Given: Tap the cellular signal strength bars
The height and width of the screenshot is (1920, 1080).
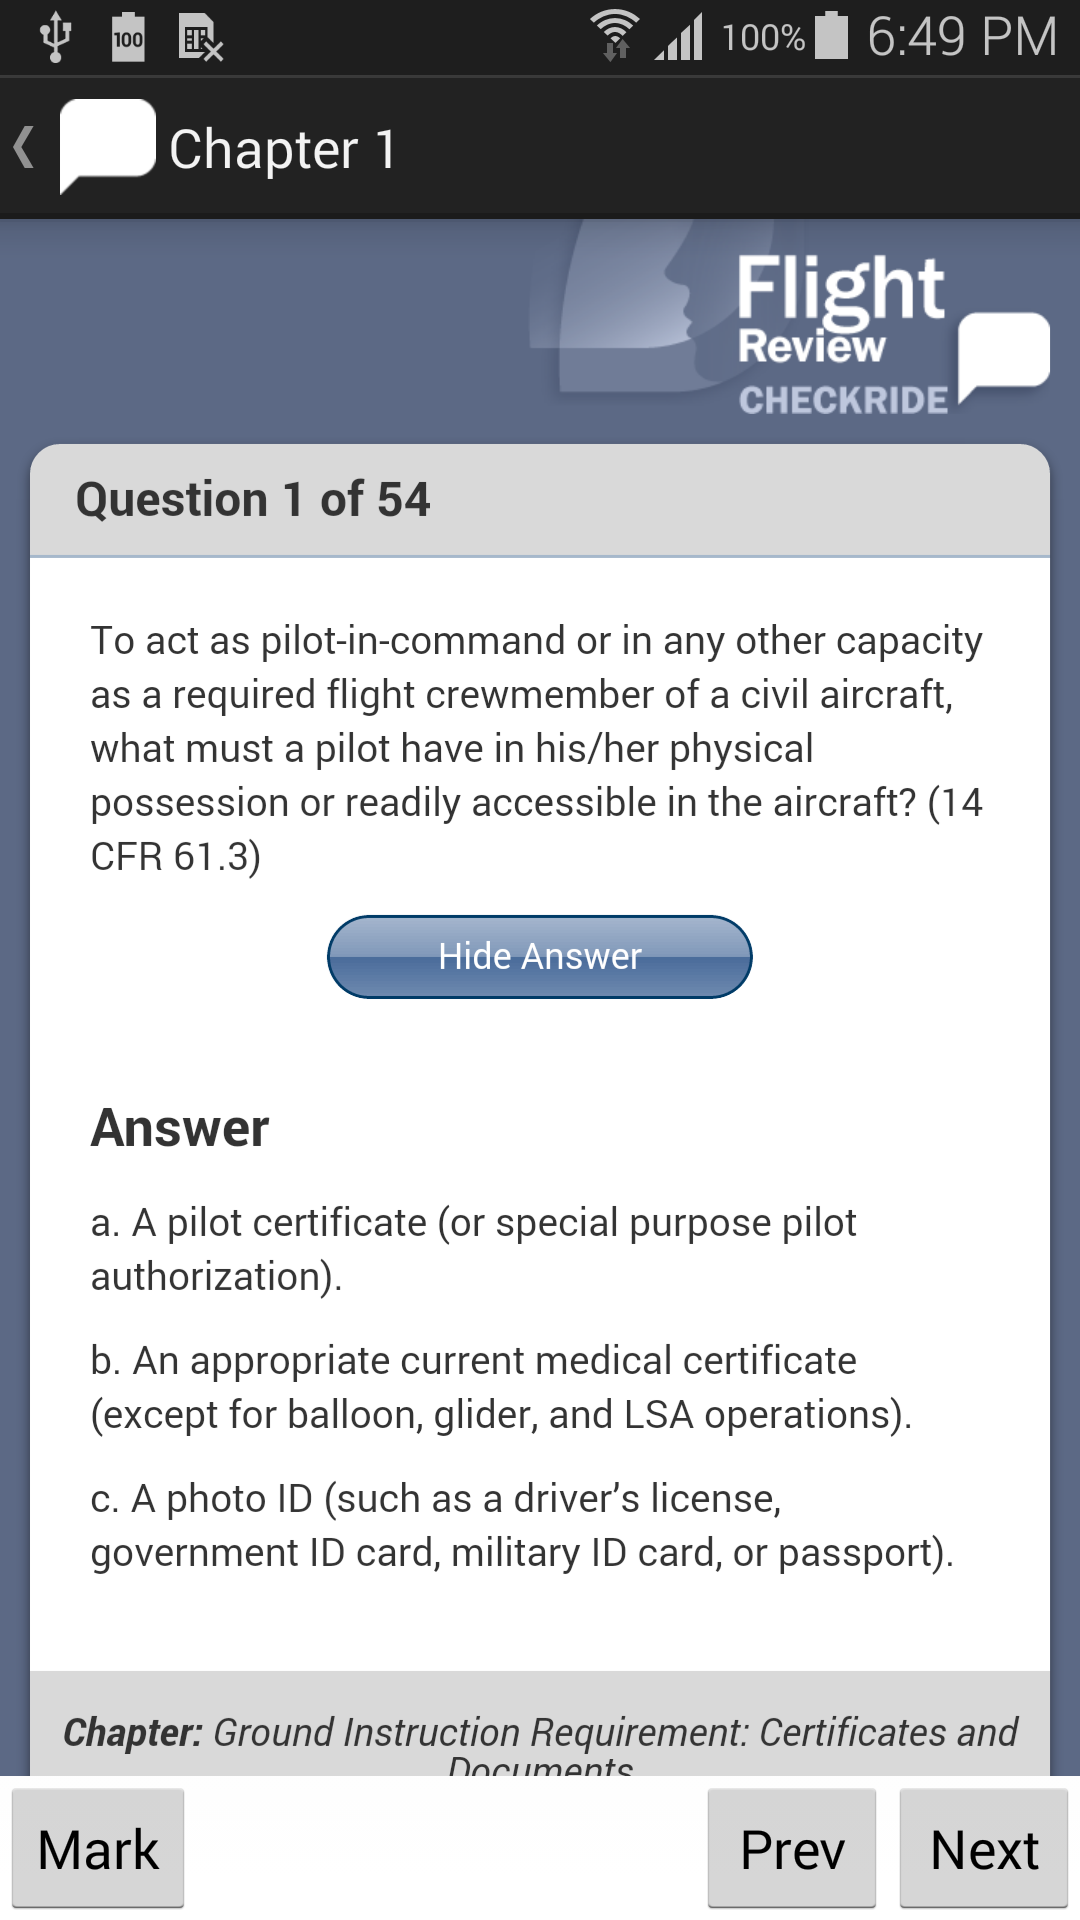Looking at the screenshot, I should (679, 38).
